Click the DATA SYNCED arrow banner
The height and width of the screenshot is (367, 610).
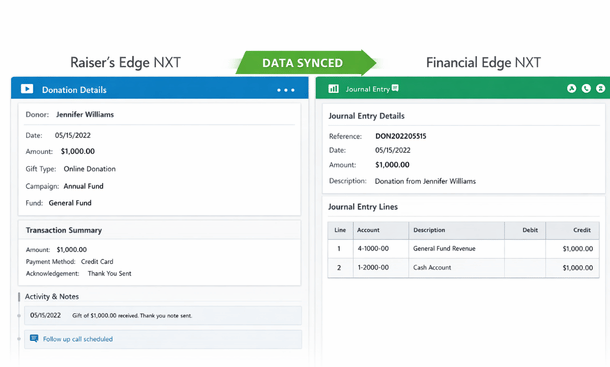tap(306, 63)
